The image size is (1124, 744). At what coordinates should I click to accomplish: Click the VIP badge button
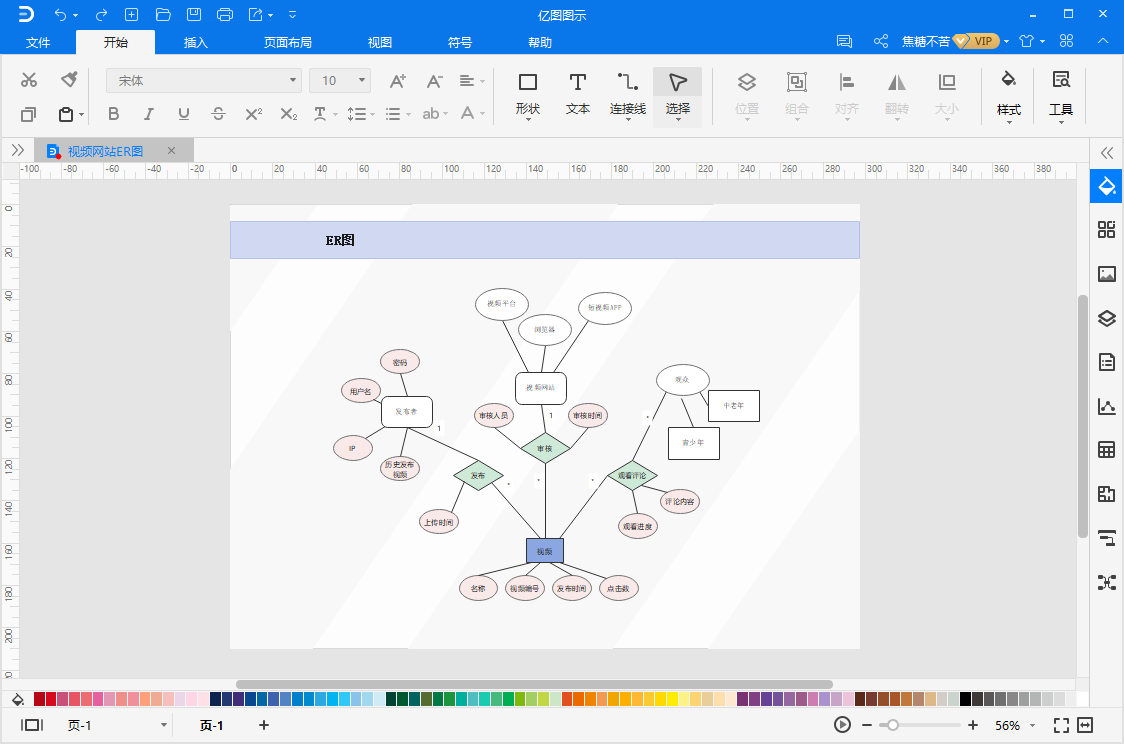pyautogui.click(x=977, y=41)
